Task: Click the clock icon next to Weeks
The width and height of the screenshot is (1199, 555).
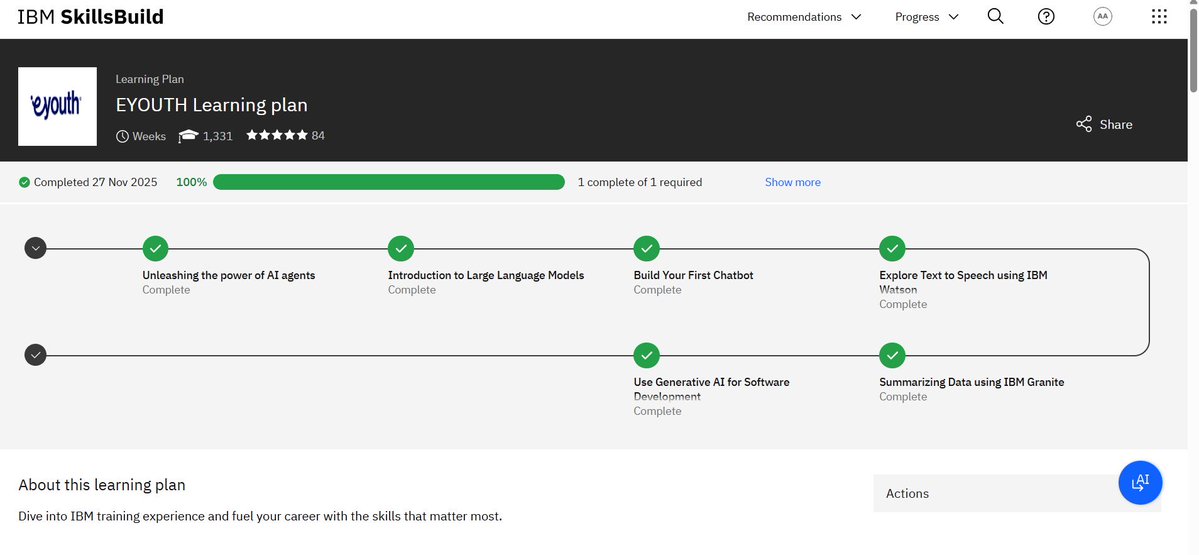Action: pyautogui.click(x=122, y=136)
